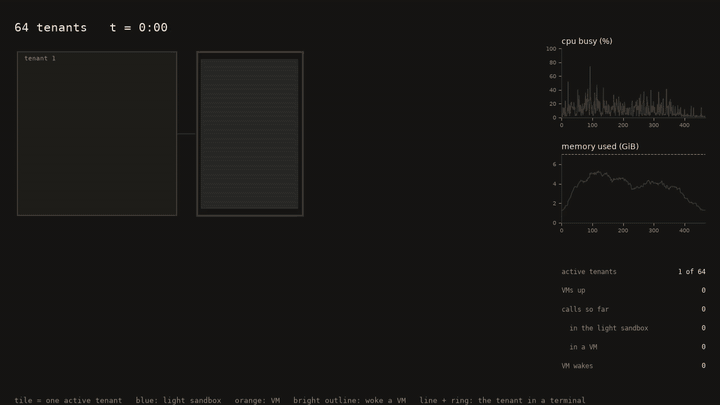
Task: Select the "t = 0:00" time readout
Action: pyautogui.click(x=139, y=28)
